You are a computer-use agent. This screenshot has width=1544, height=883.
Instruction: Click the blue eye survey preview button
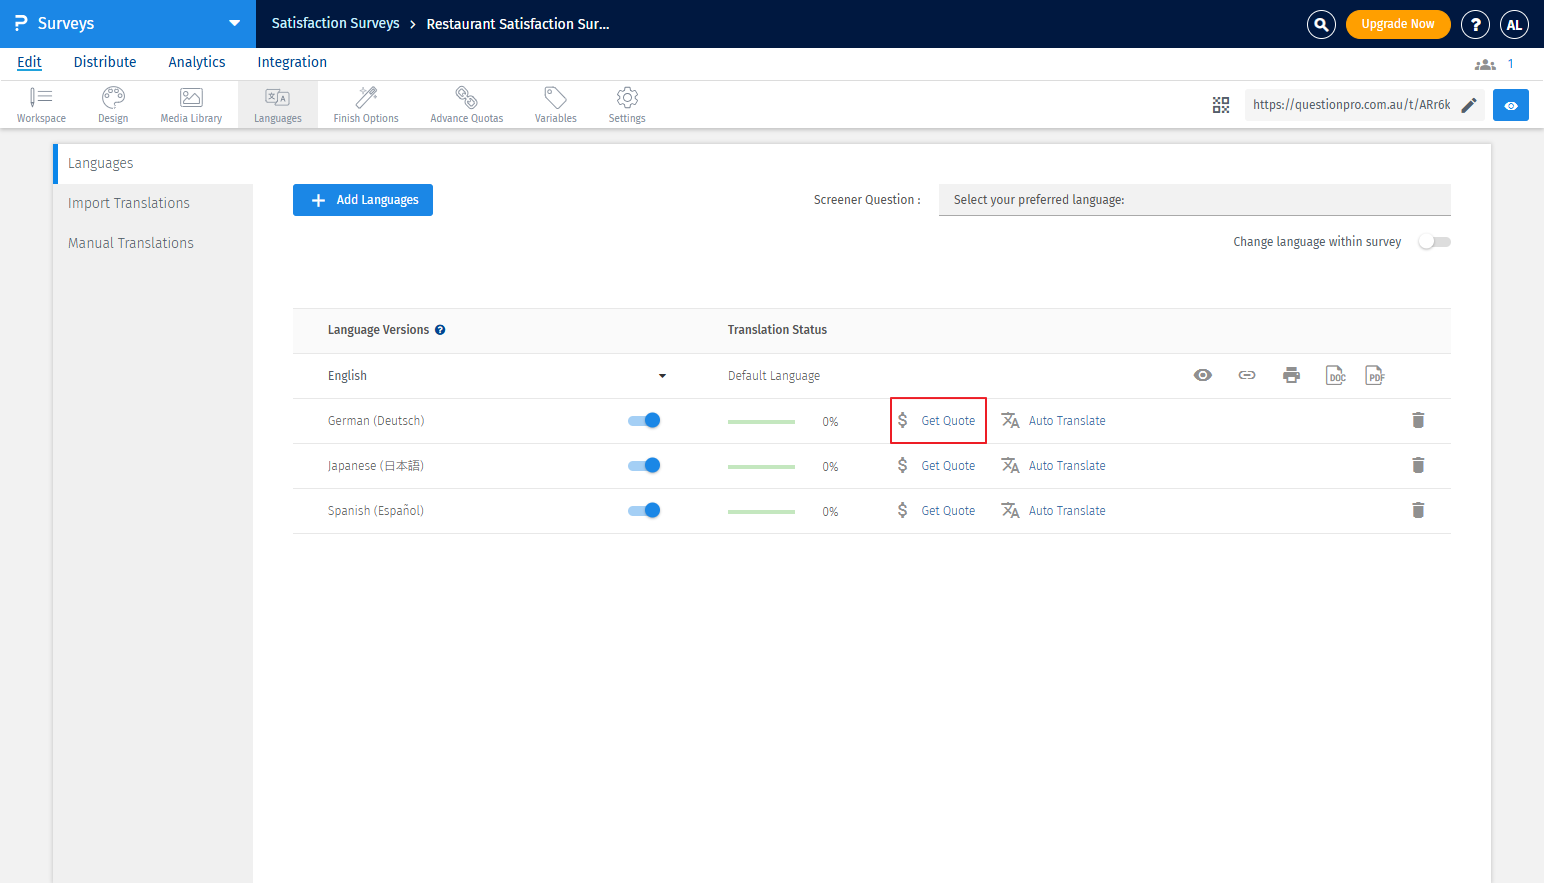pos(1510,105)
